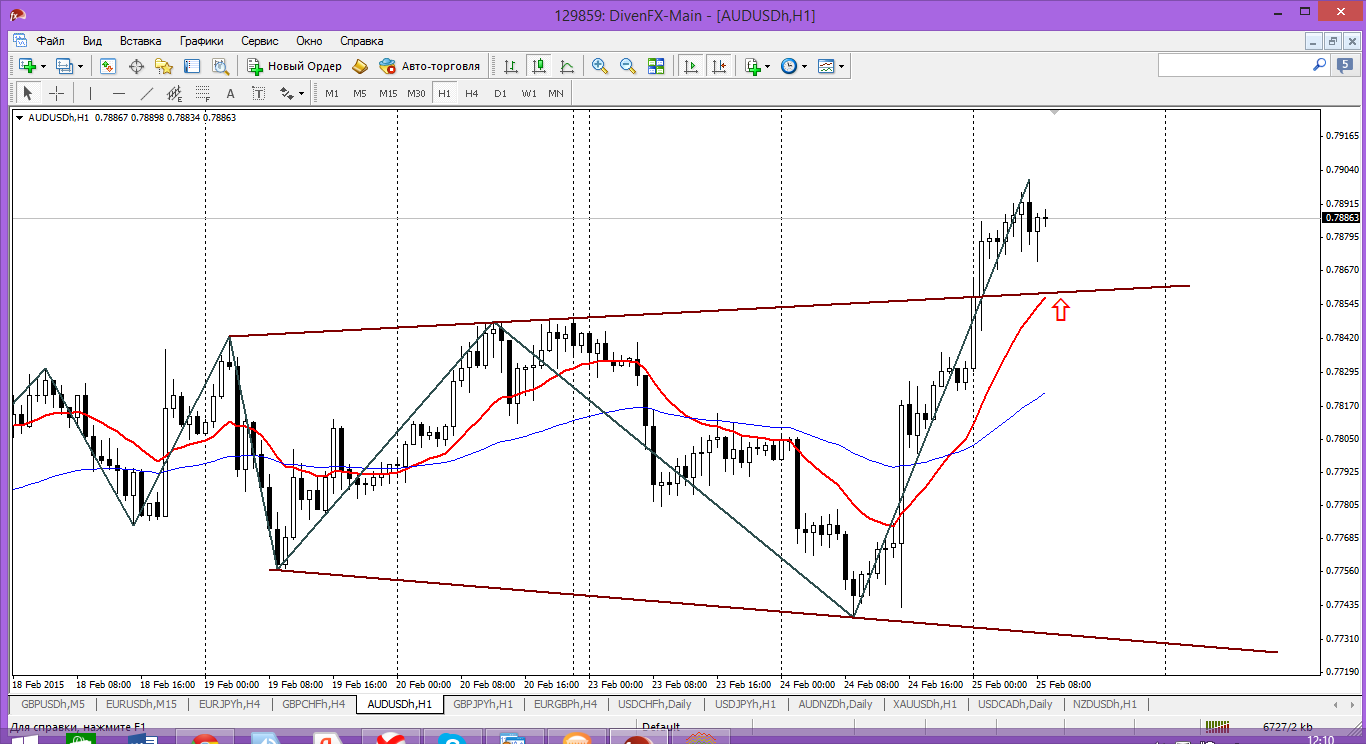Open the Справка menu
Screen dimensions: 1370x744
pyautogui.click(x=362, y=41)
